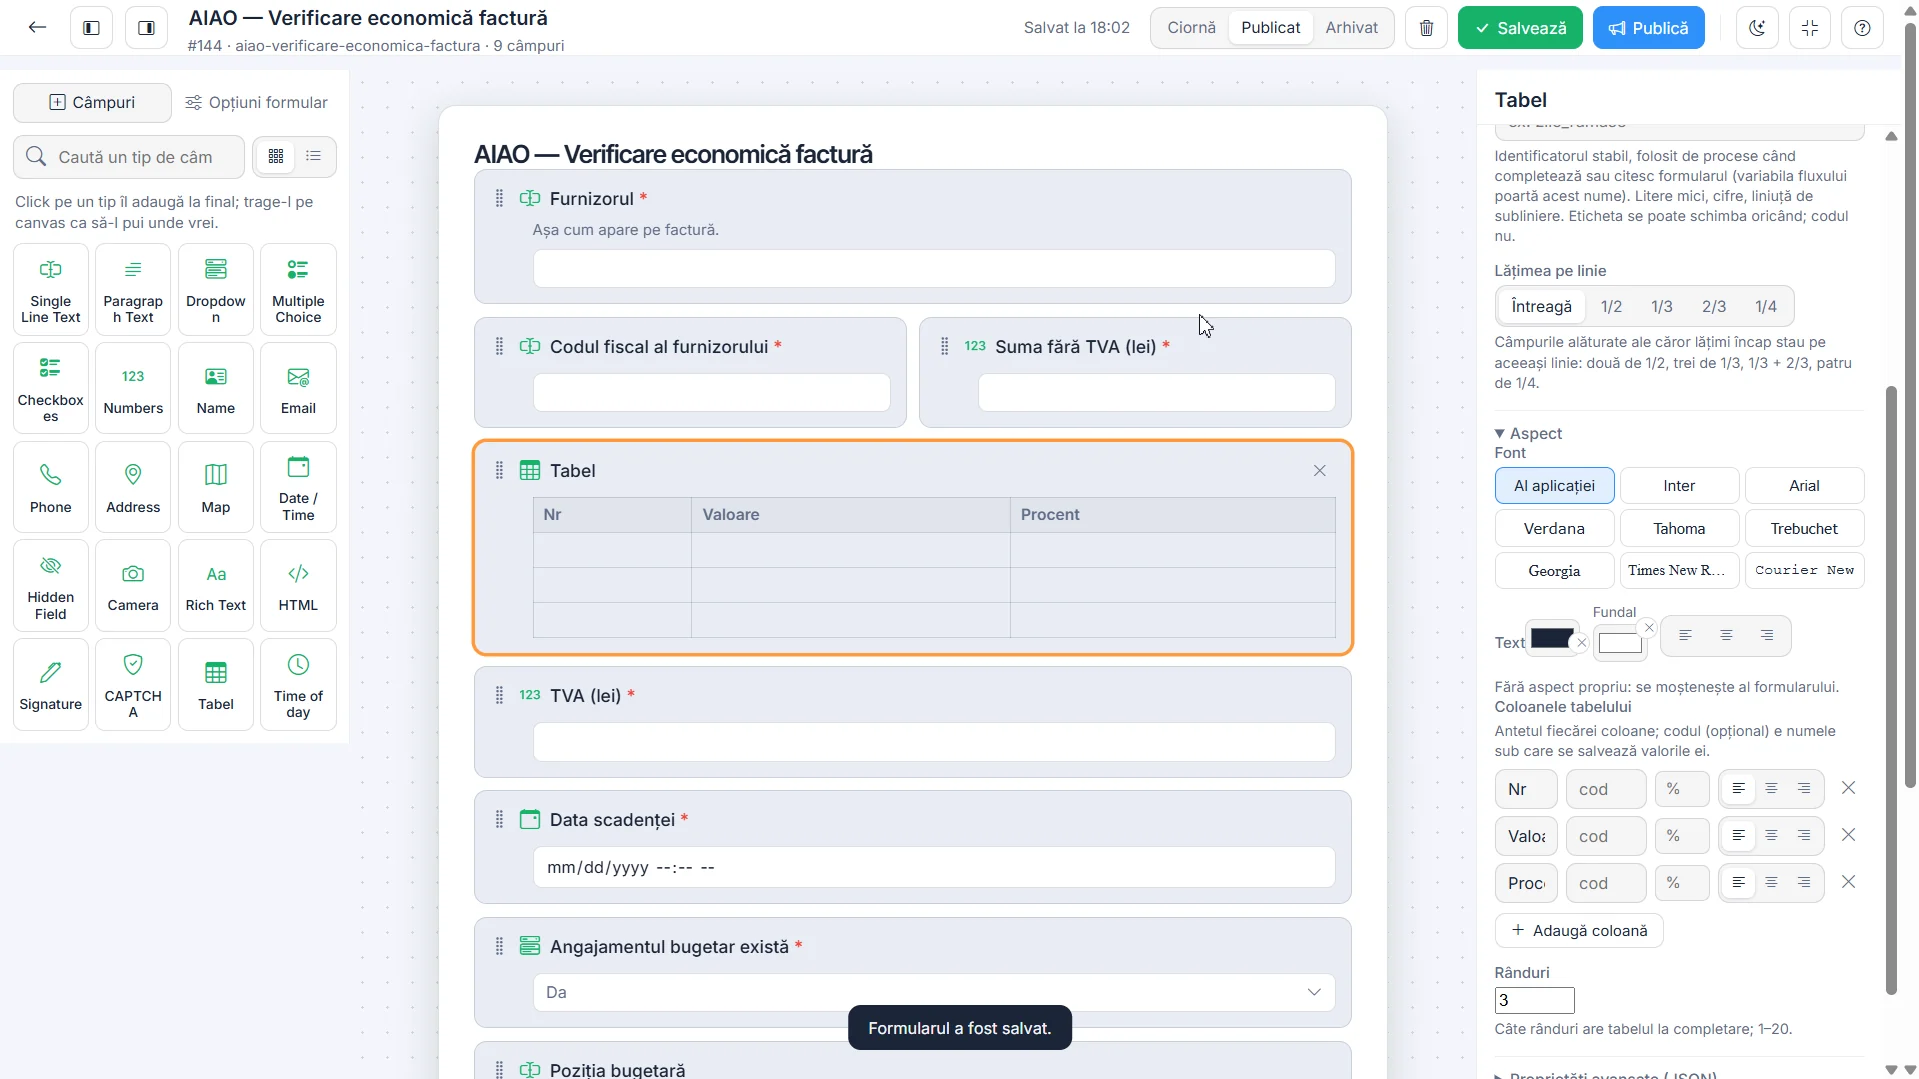Add a Hidden Field type
The image size is (1919, 1079).
pos(51,586)
